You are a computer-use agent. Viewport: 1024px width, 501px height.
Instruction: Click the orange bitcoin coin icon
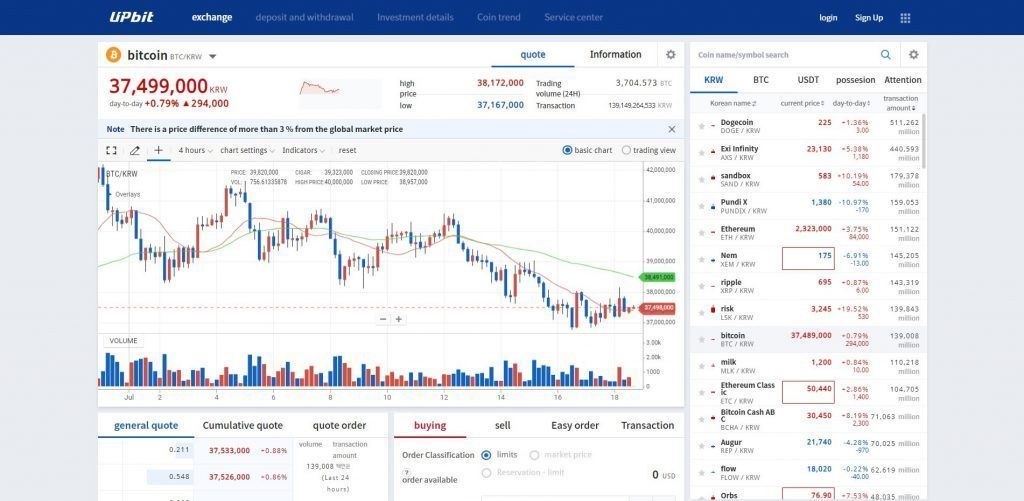(x=114, y=55)
